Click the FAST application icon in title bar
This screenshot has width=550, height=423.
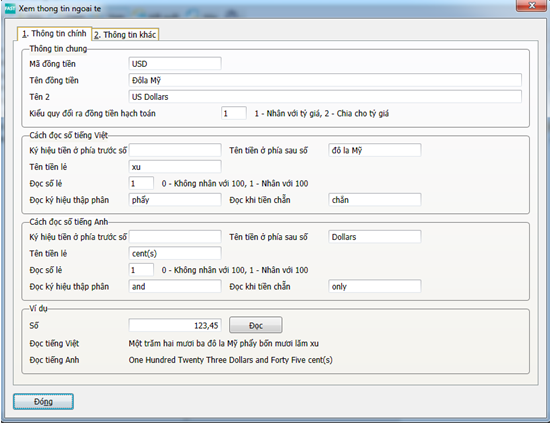pos(10,8)
